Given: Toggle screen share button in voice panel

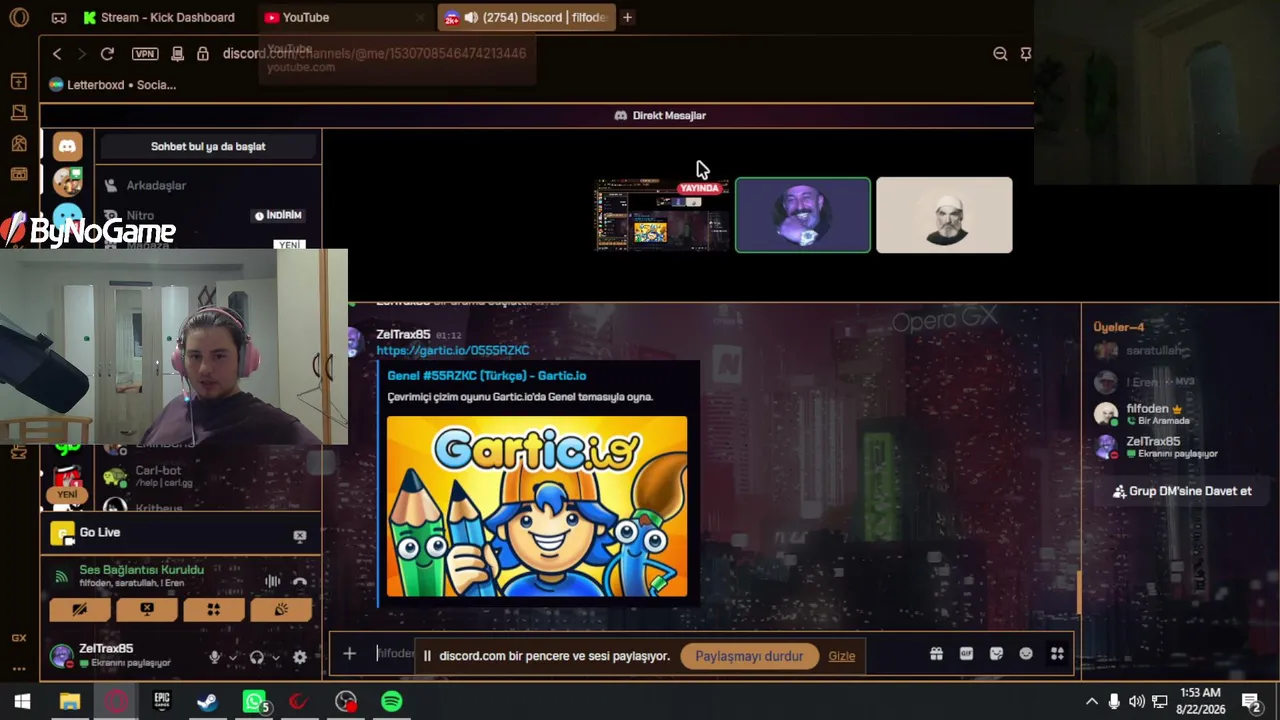Looking at the screenshot, I should point(147,609).
